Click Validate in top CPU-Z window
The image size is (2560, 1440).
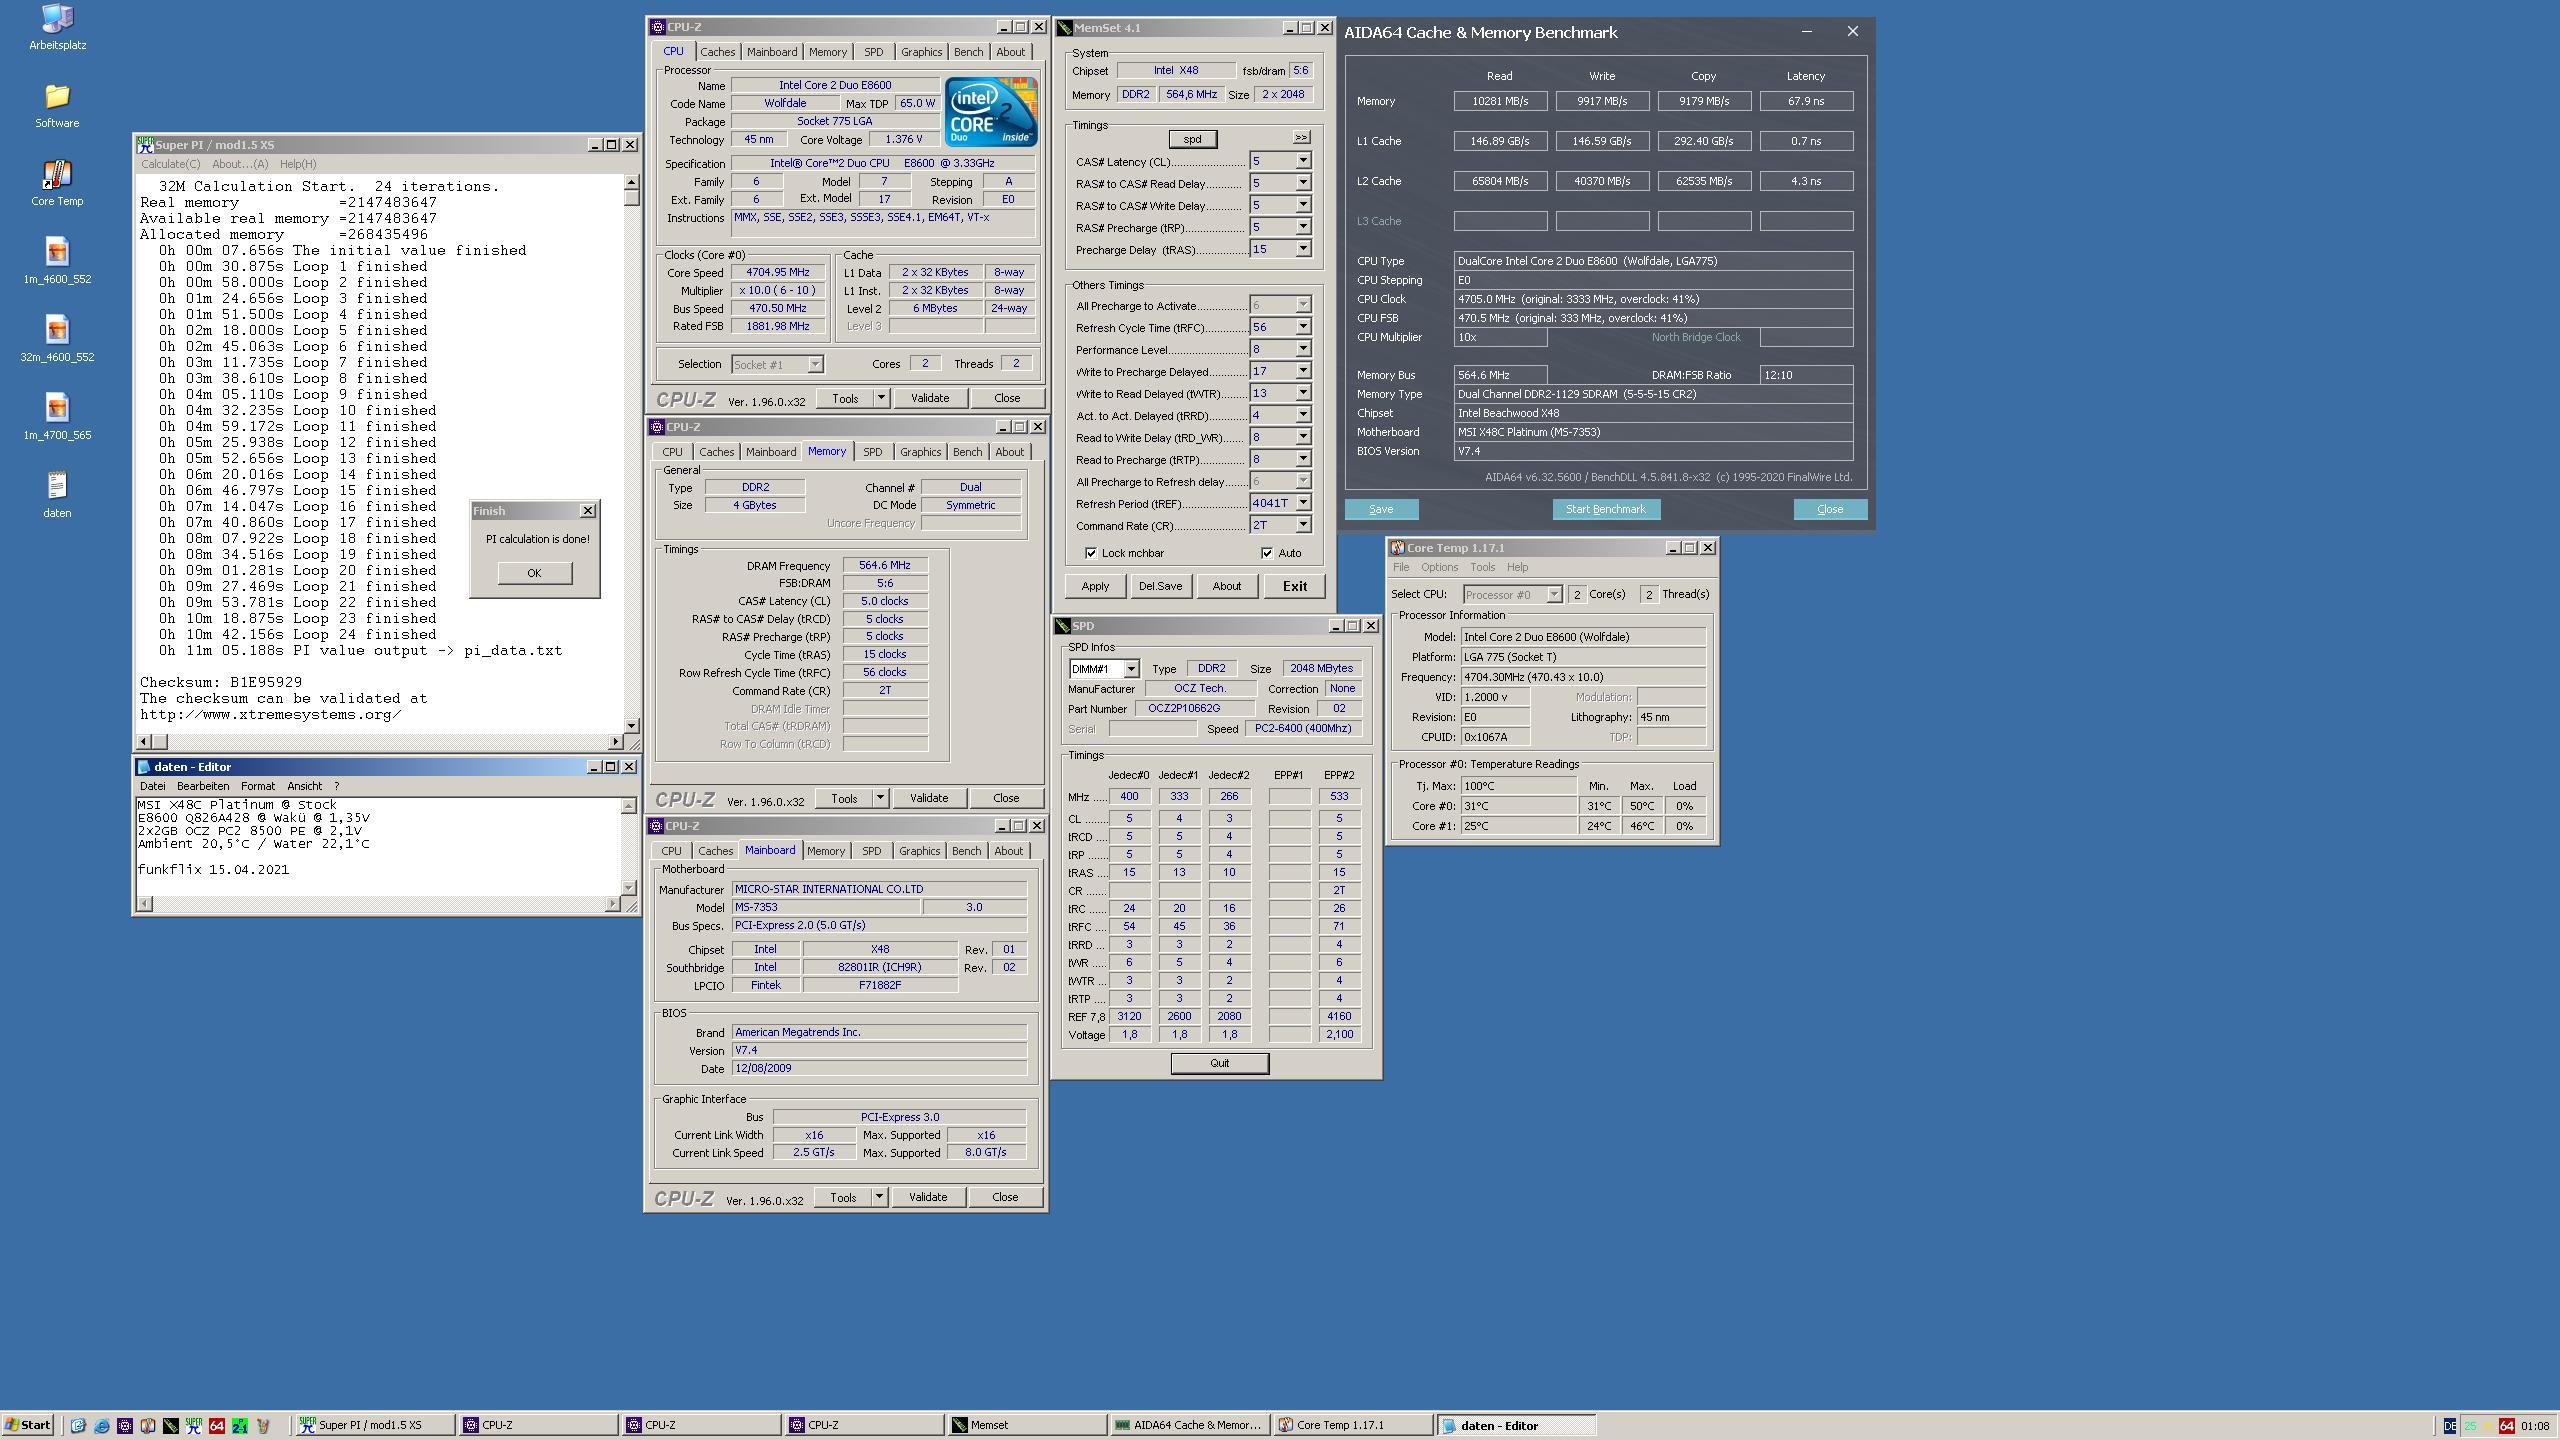(930, 398)
